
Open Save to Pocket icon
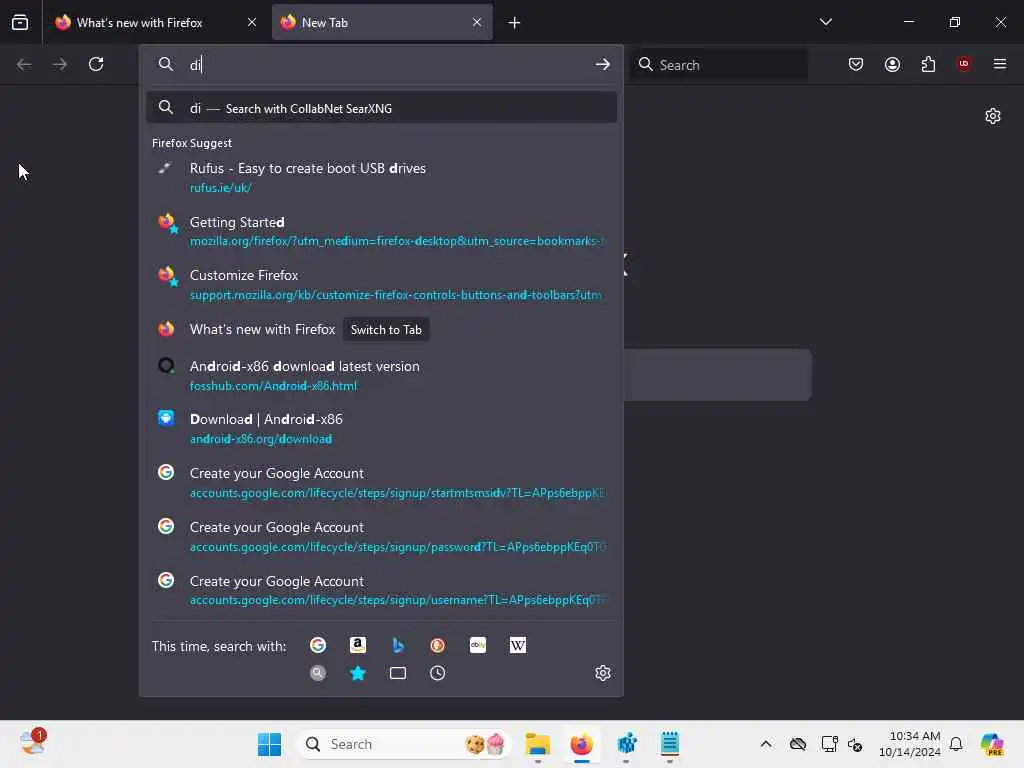pos(856,64)
